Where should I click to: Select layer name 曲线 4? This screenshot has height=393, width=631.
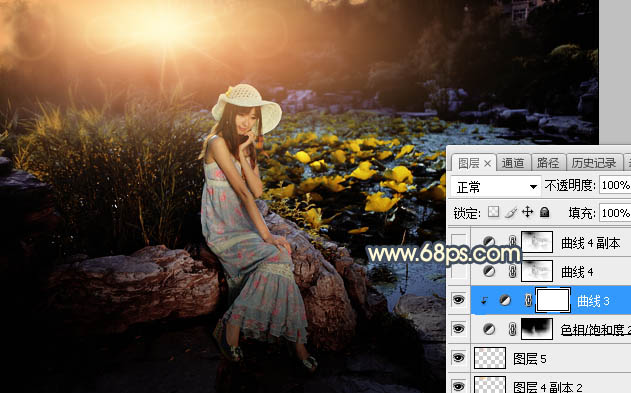577,272
